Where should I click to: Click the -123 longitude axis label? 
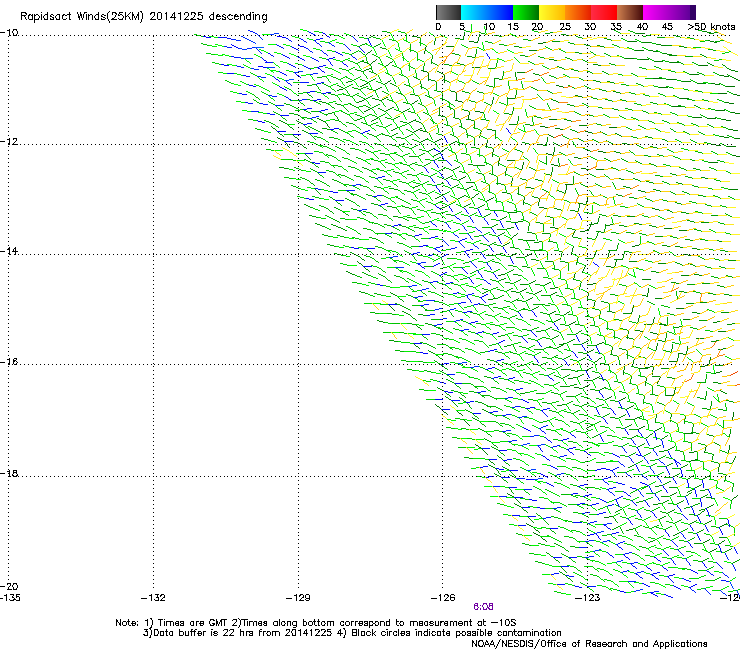[588, 598]
